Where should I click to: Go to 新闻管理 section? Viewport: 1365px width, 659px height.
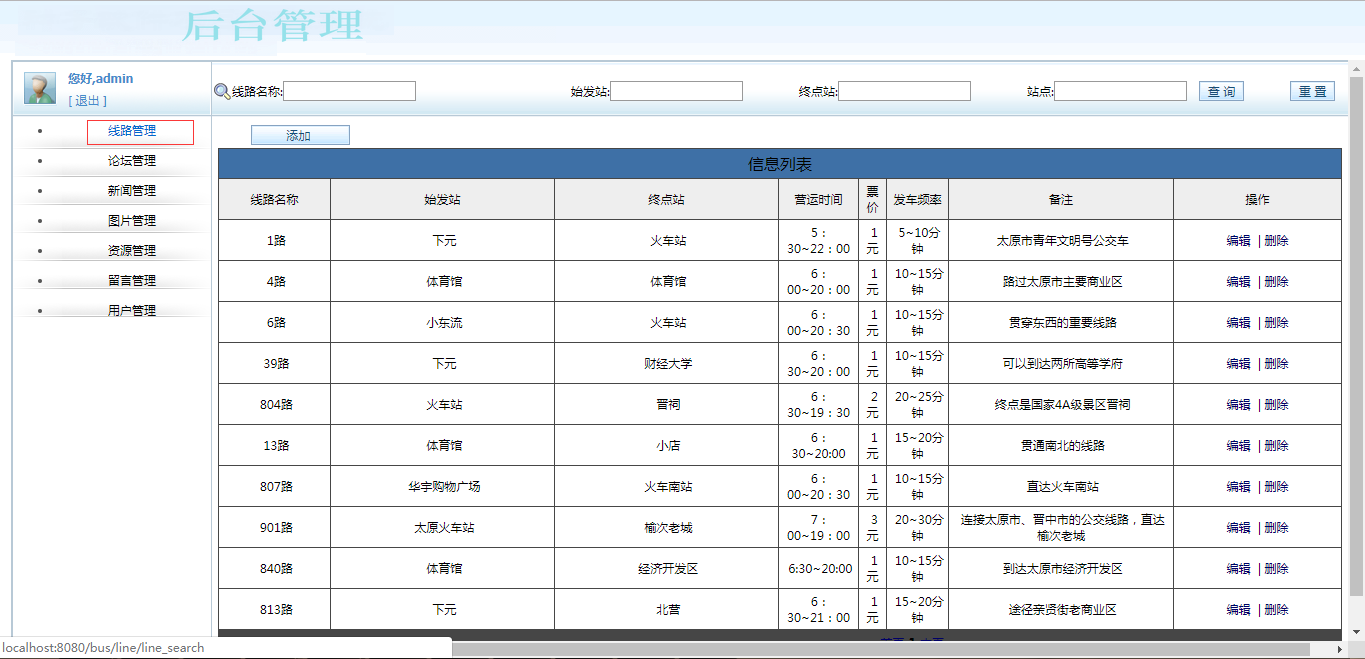coord(132,191)
